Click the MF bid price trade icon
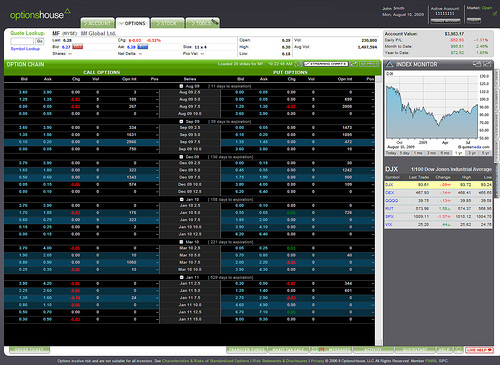The width and height of the screenshot is (500, 365). click(x=77, y=47)
